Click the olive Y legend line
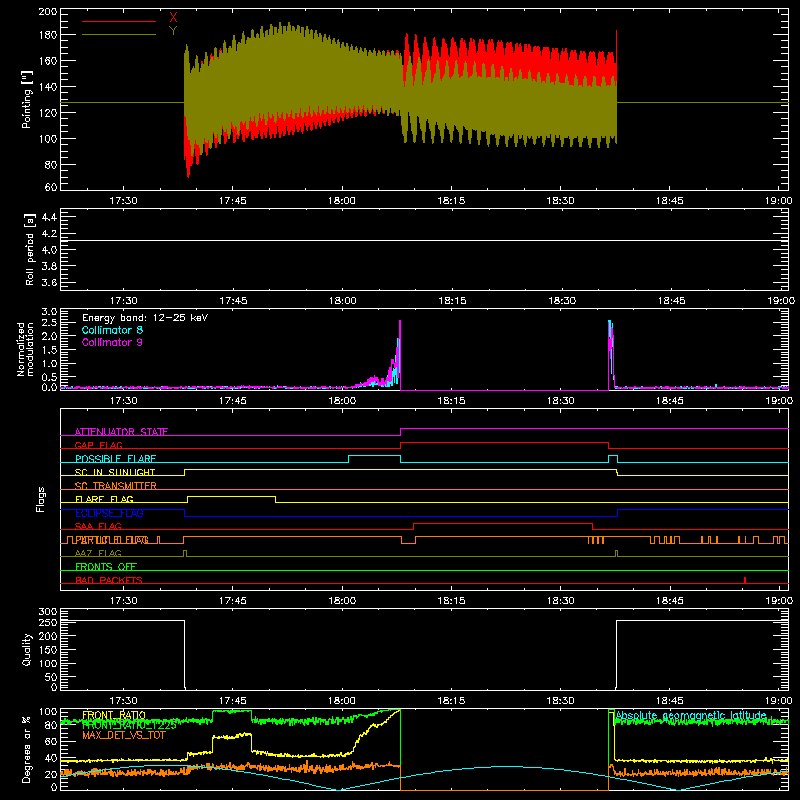800x800 pixels. [119, 35]
